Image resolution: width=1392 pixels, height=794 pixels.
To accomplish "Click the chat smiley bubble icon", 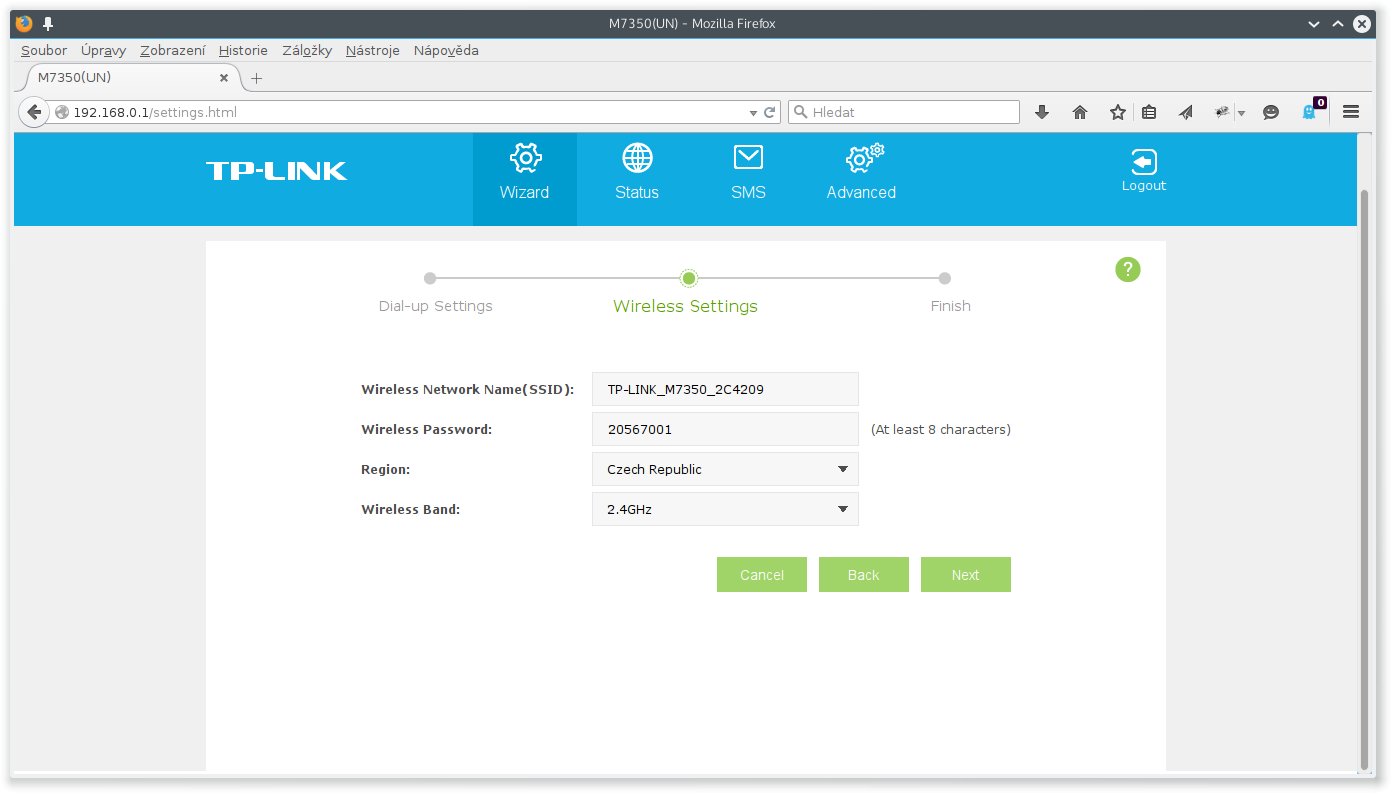I will tap(1271, 112).
